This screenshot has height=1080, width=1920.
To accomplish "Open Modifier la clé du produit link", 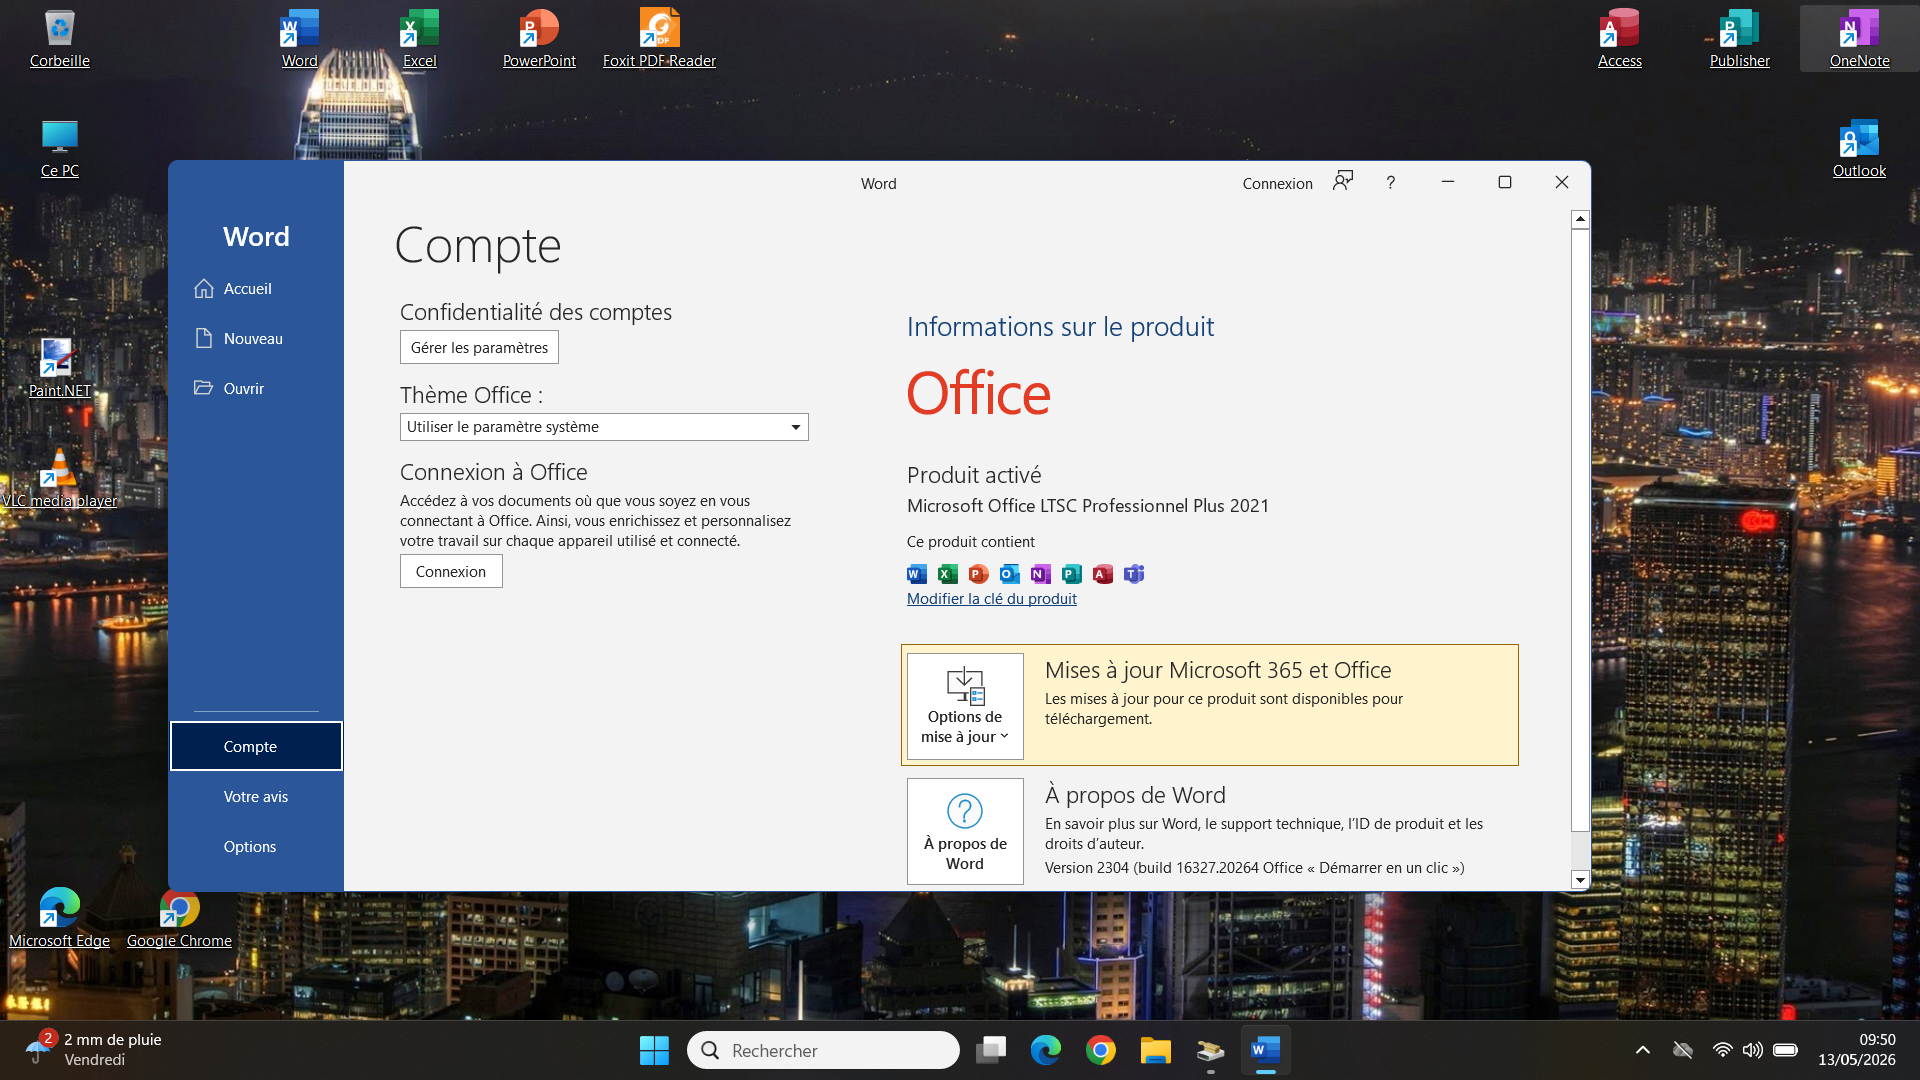I will [x=991, y=598].
